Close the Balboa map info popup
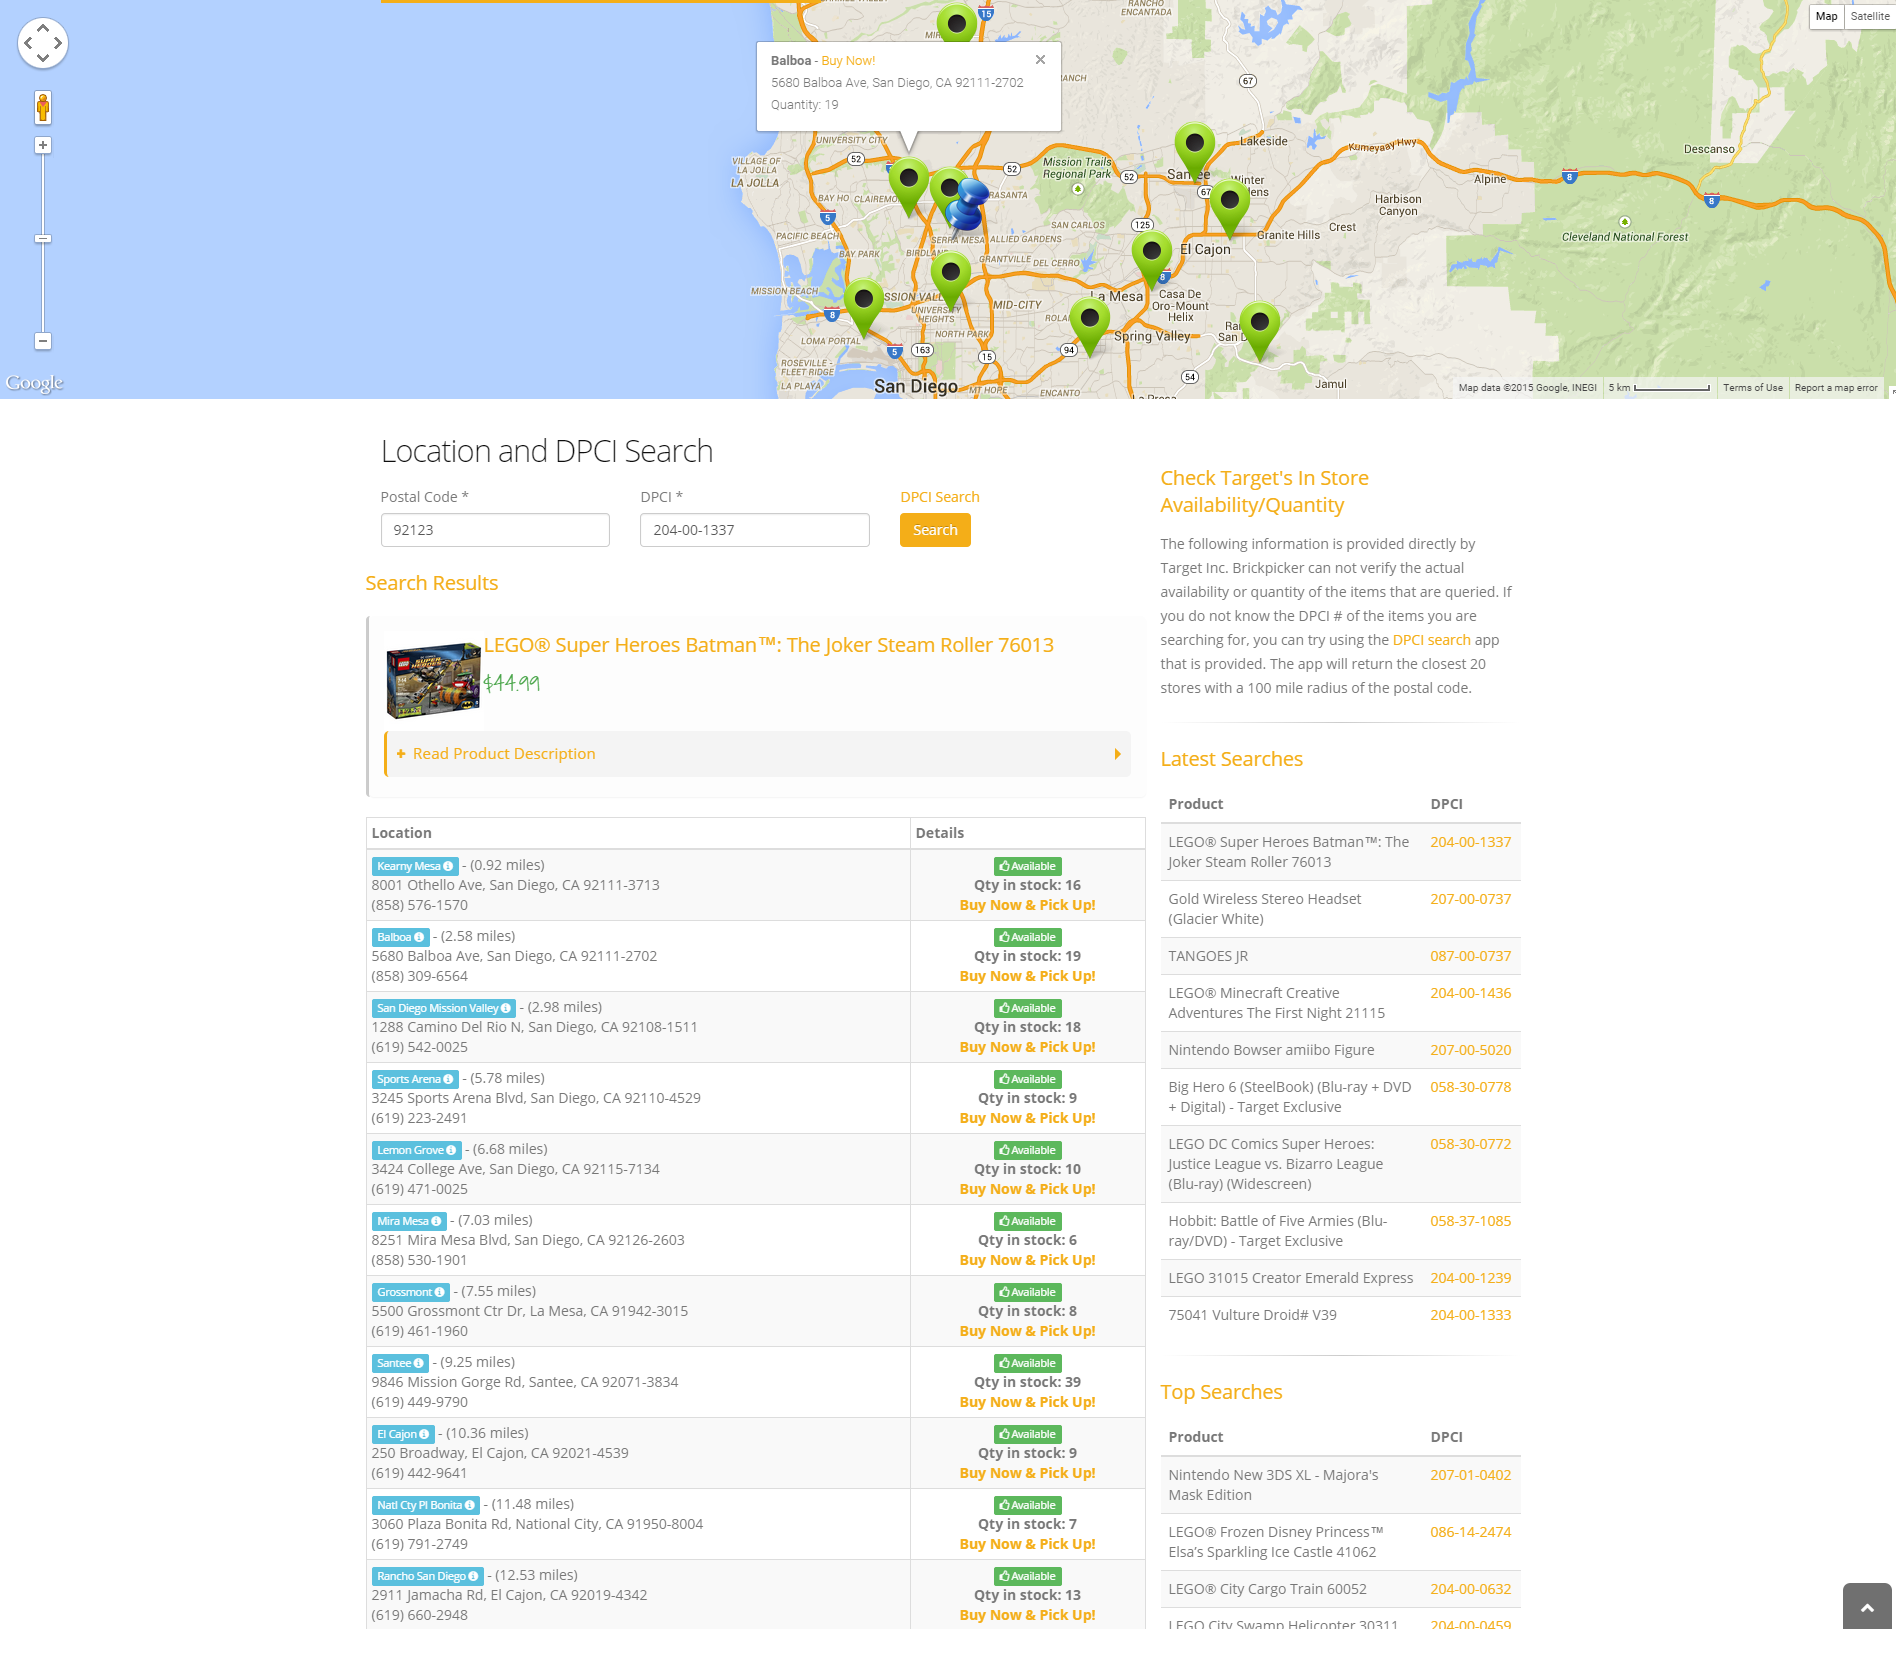1896x1666 pixels. coord(1040,60)
